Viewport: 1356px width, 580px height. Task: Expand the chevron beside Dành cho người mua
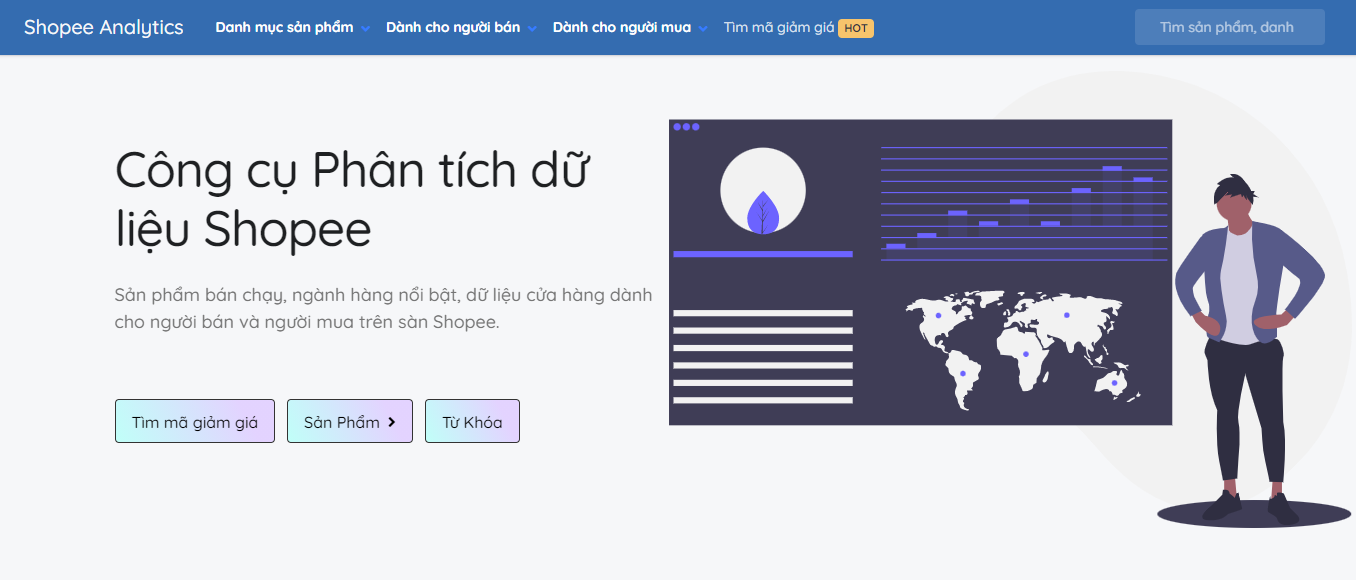(x=703, y=29)
